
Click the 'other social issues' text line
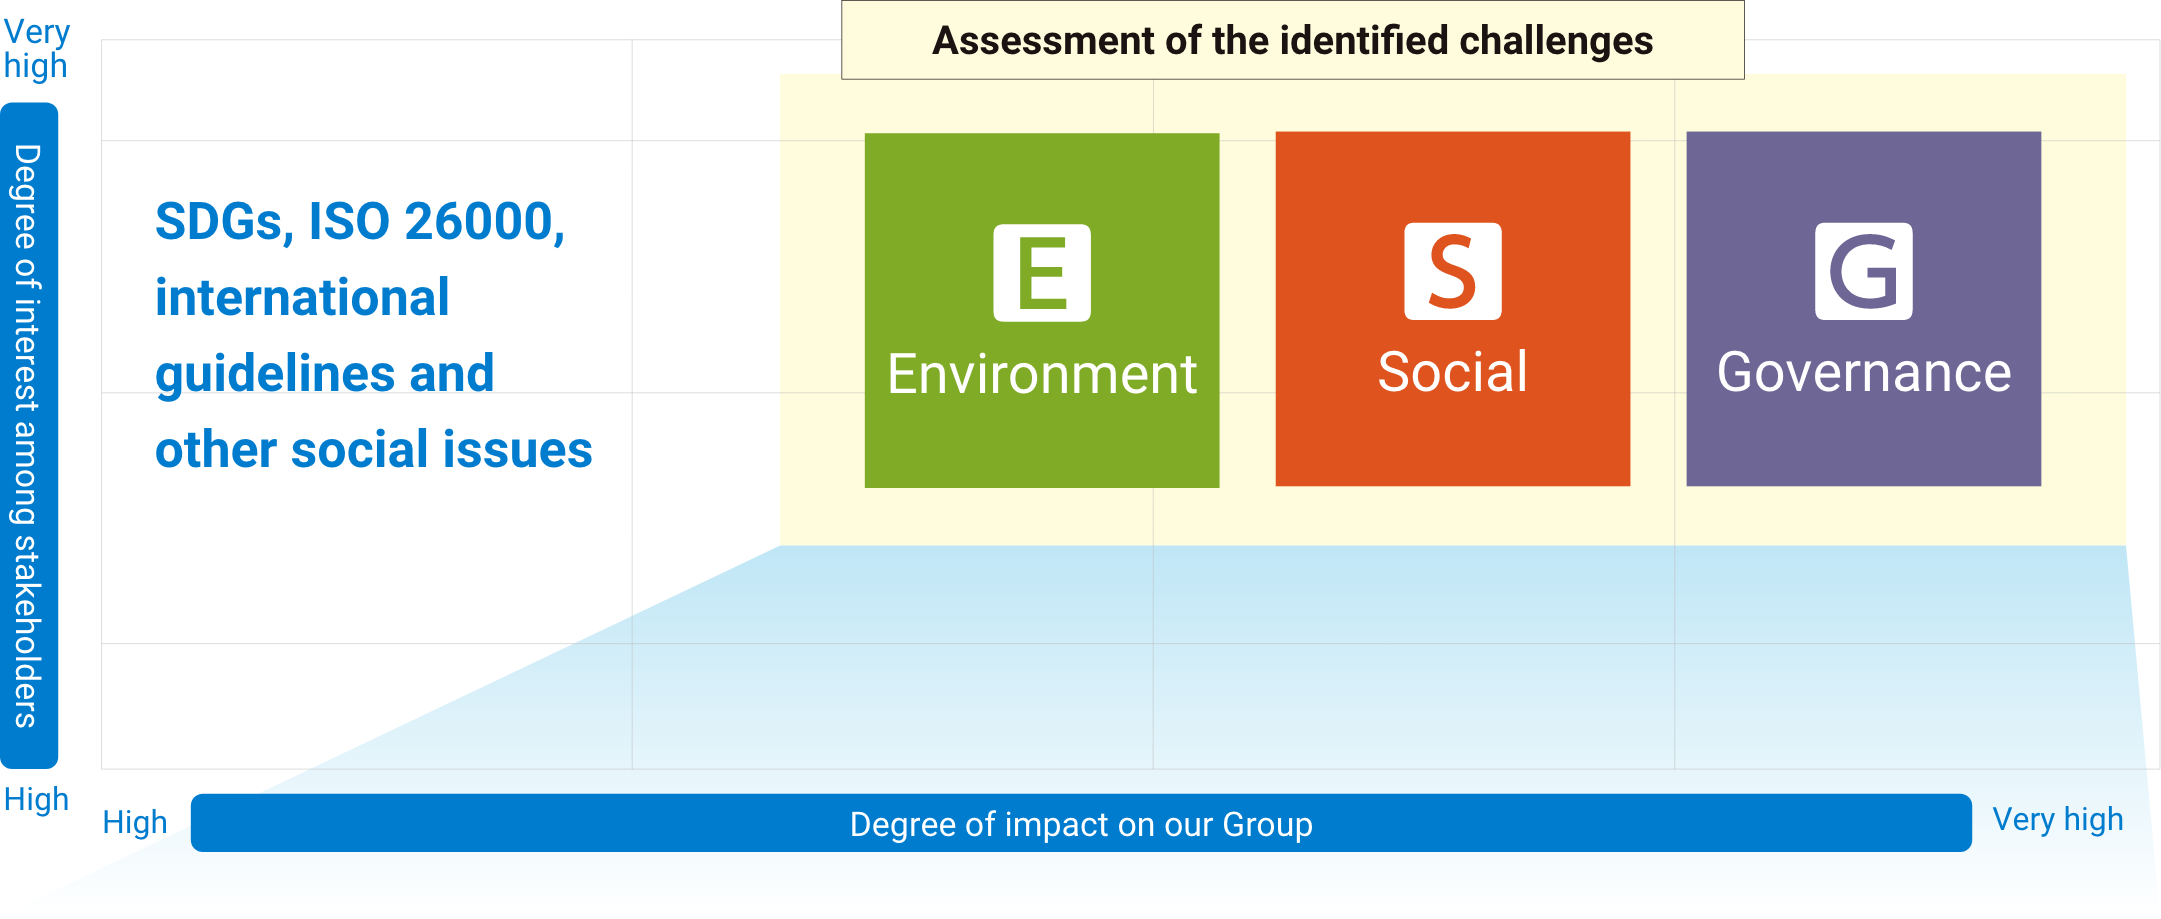click(x=373, y=449)
